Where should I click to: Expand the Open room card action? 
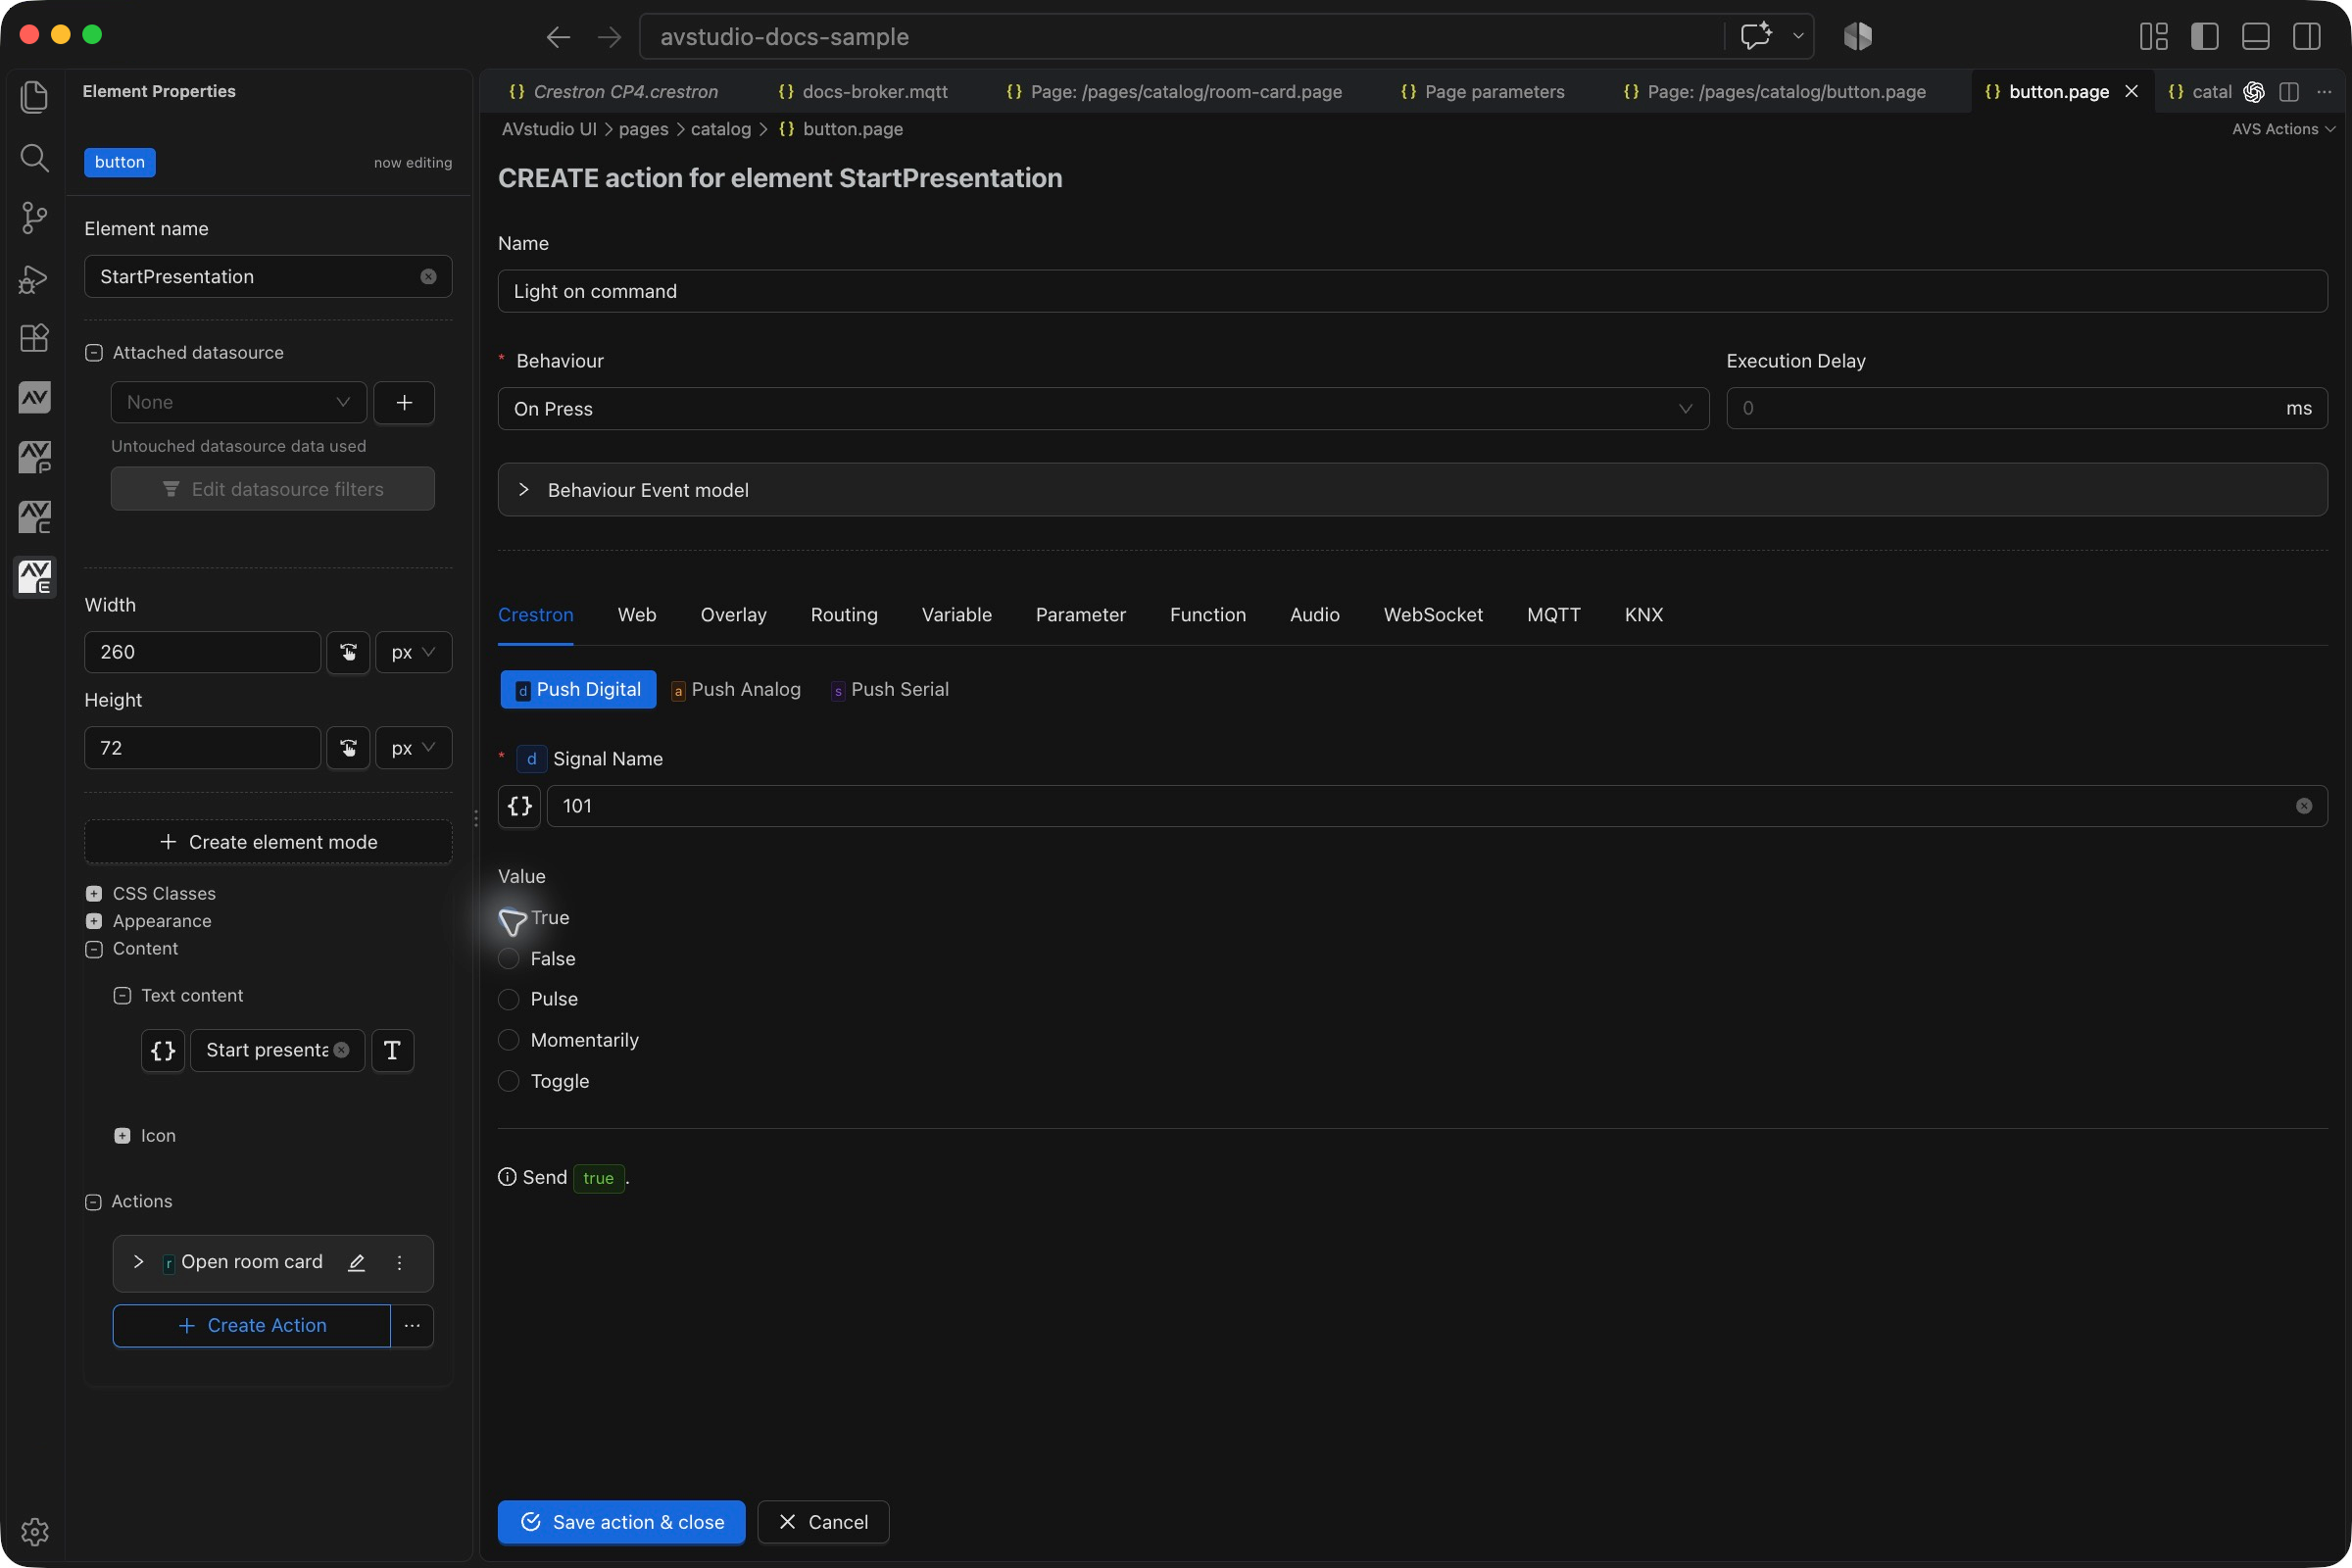click(138, 1262)
